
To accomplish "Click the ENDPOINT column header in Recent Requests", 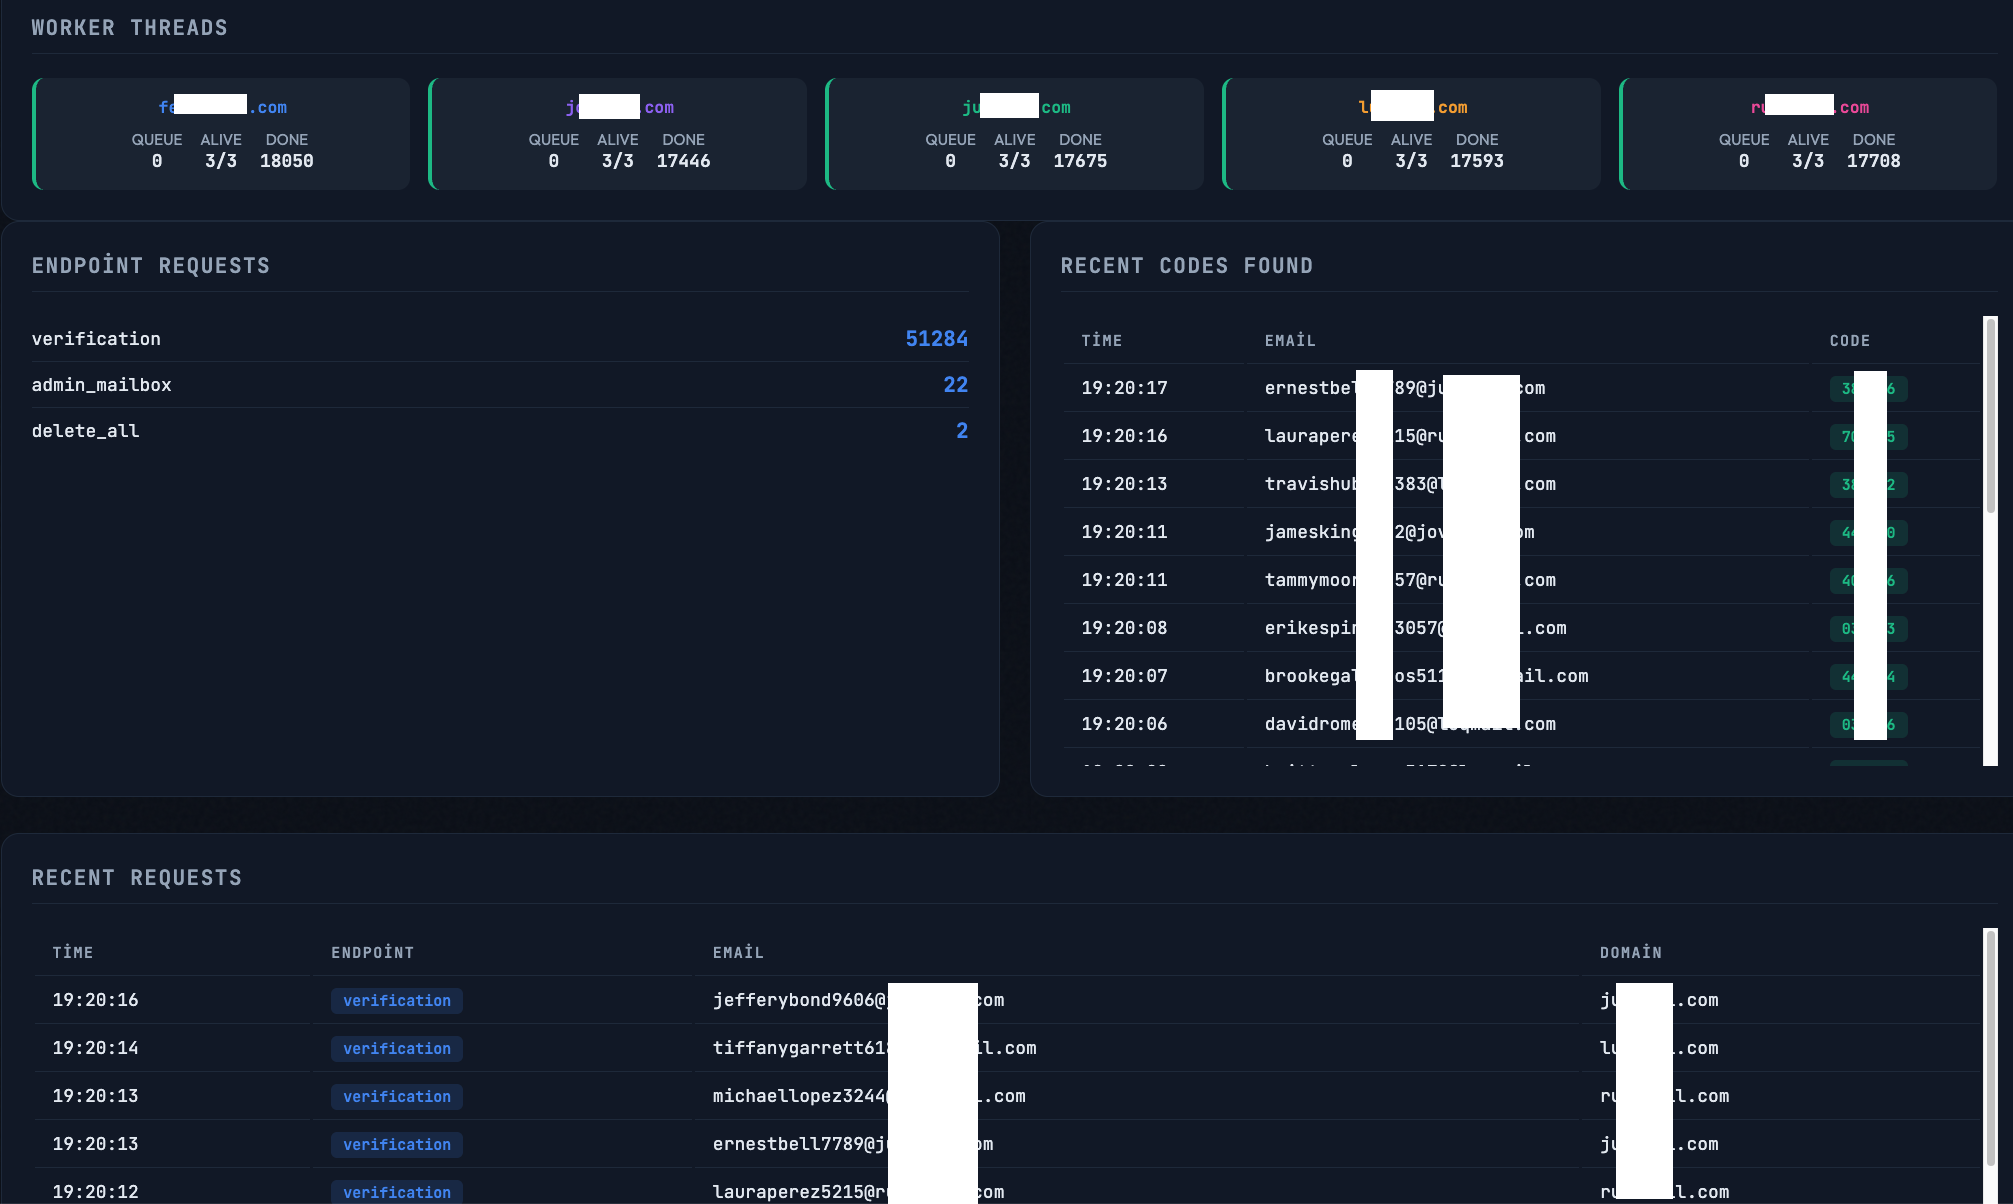I will tap(372, 953).
